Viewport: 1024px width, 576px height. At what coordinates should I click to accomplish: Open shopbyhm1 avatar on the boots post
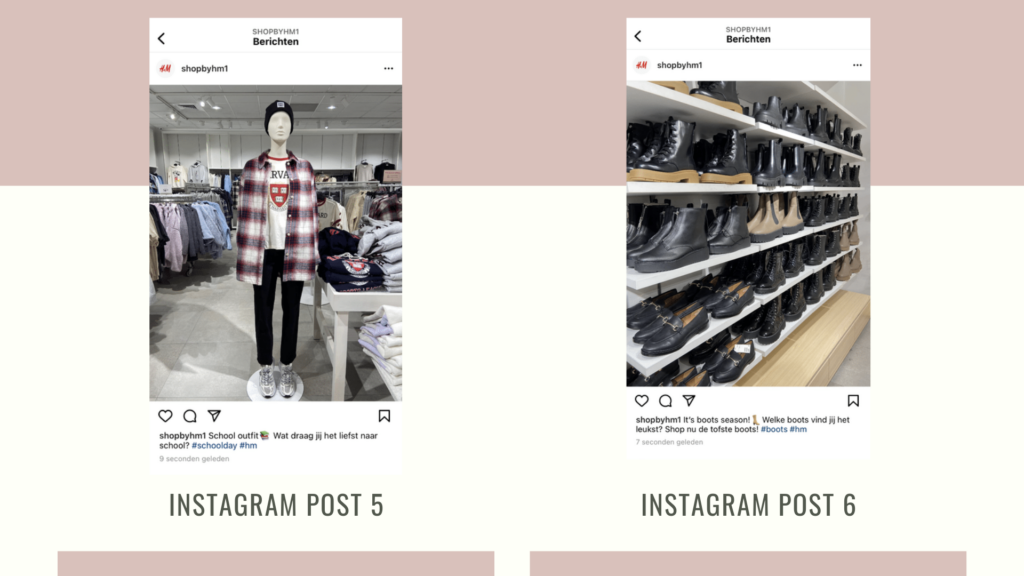click(641, 65)
